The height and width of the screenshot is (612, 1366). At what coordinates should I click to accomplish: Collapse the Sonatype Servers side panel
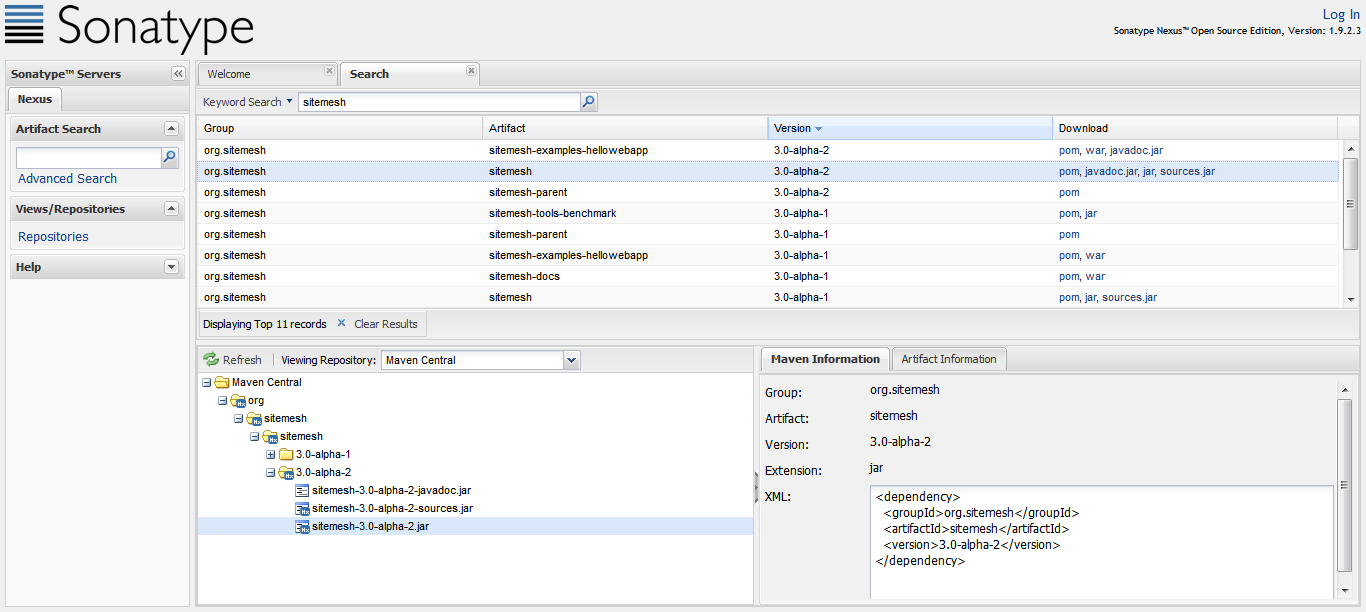(178, 74)
